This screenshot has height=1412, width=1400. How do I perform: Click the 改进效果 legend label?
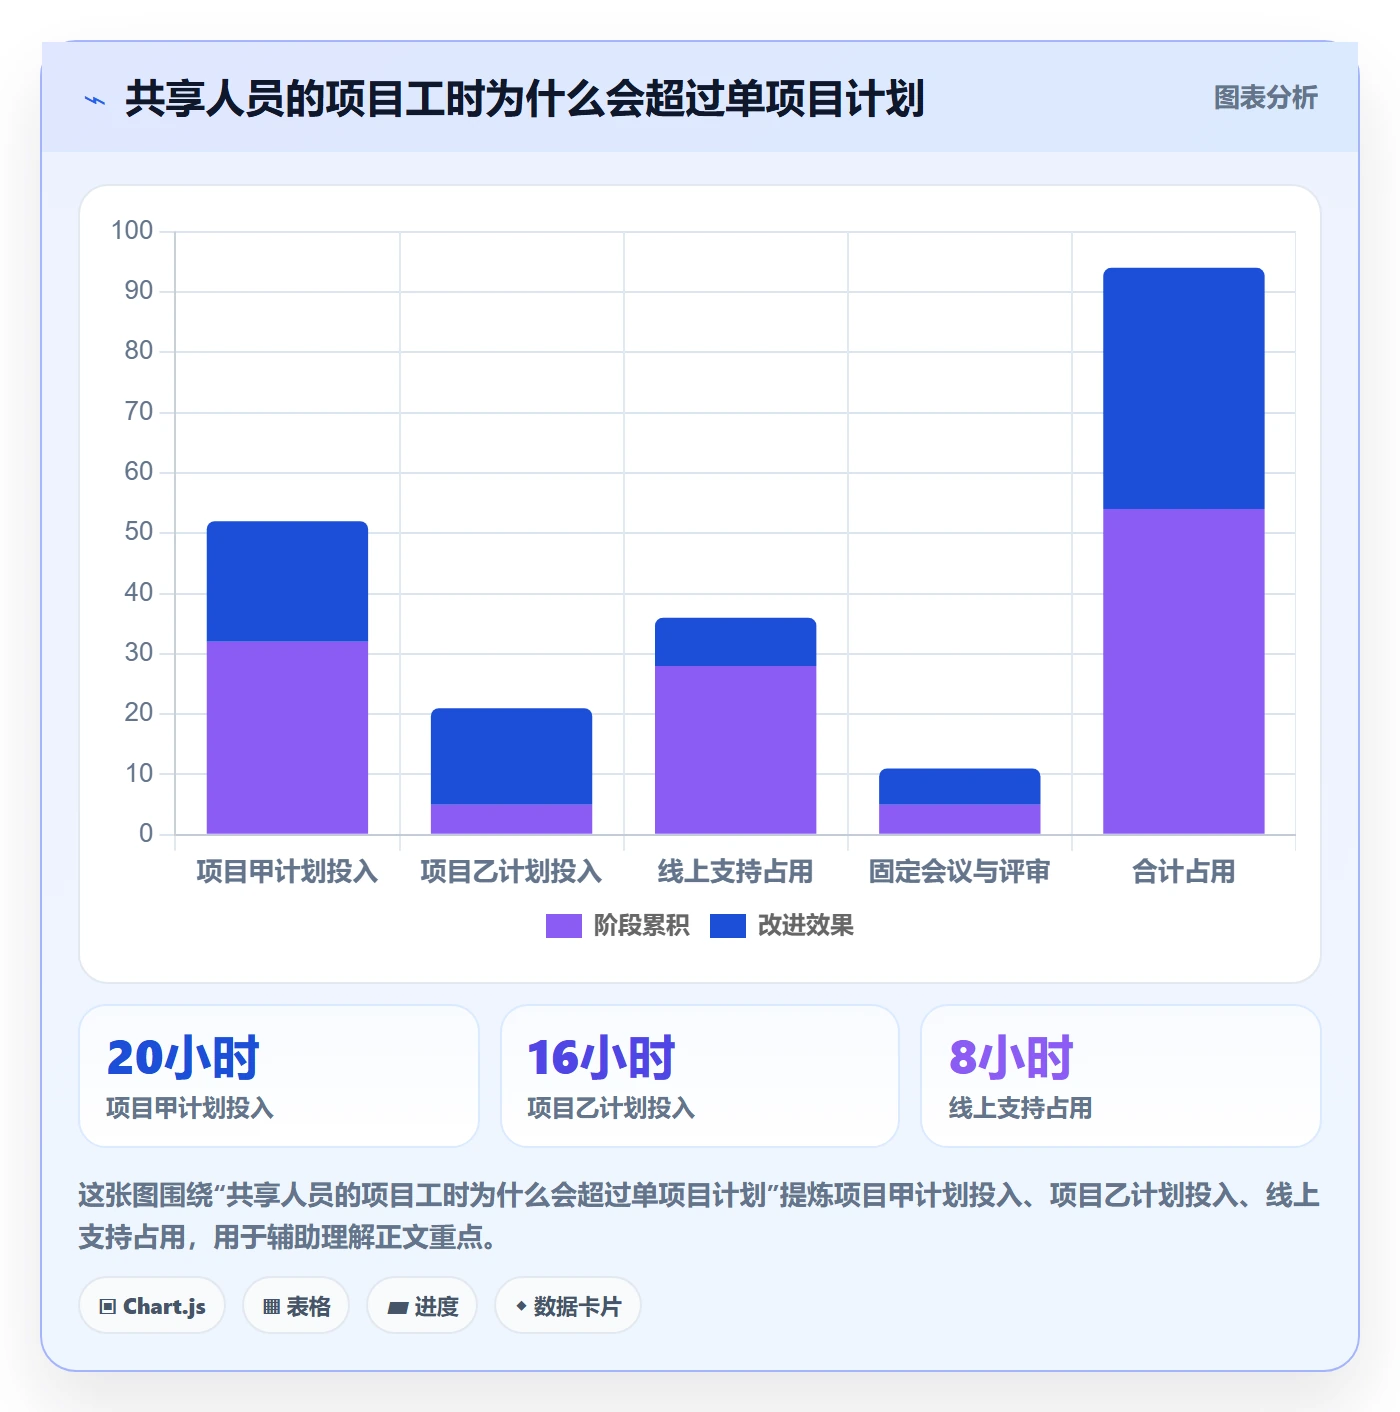click(805, 926)
